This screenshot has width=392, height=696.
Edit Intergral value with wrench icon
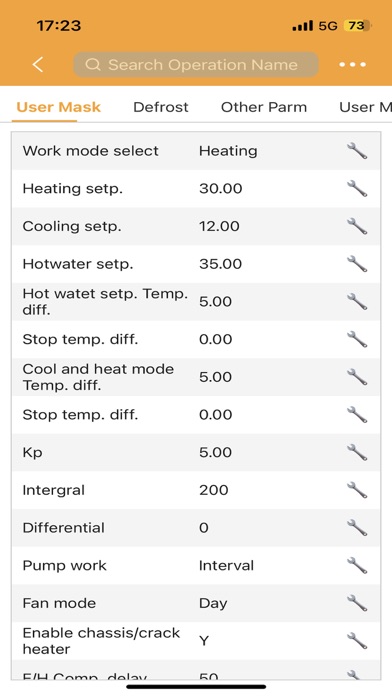pyautogui.click(x=357, y=490)
